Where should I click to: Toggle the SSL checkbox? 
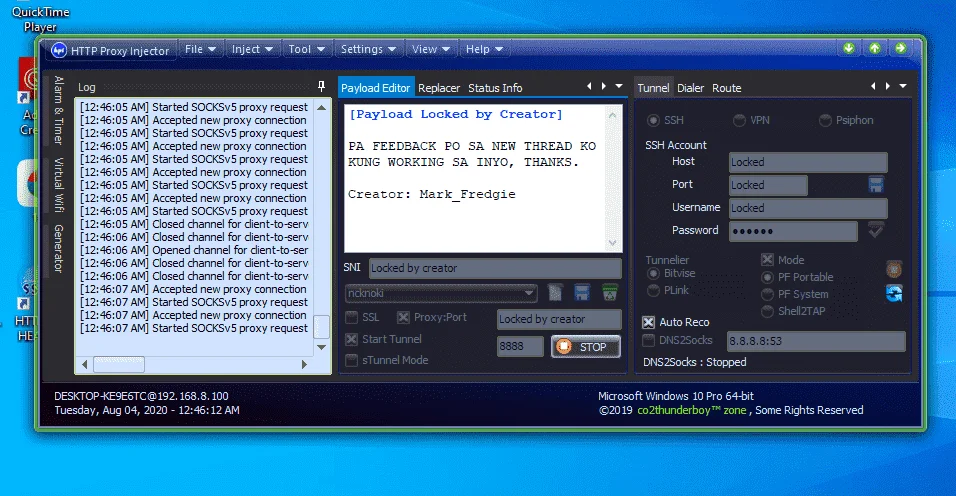(352, 317)
